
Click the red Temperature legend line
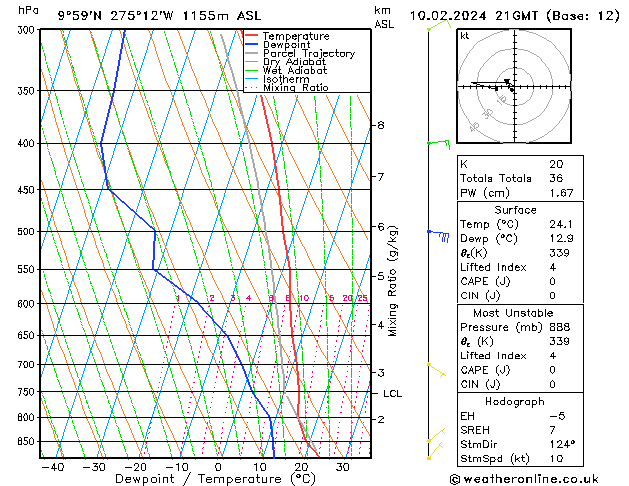pos(252,36)
